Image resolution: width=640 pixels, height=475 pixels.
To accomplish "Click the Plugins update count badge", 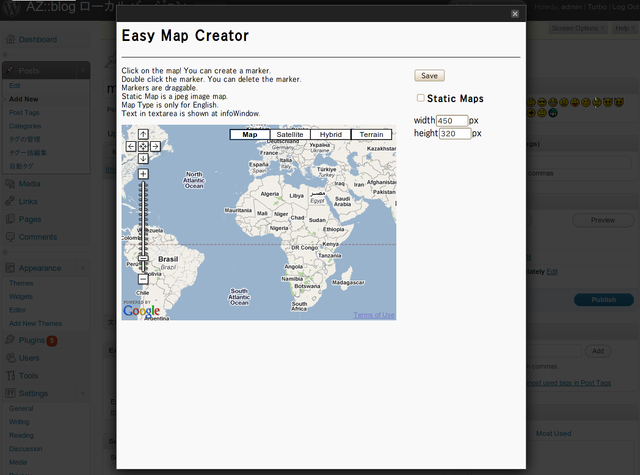I will pos(52,341).
